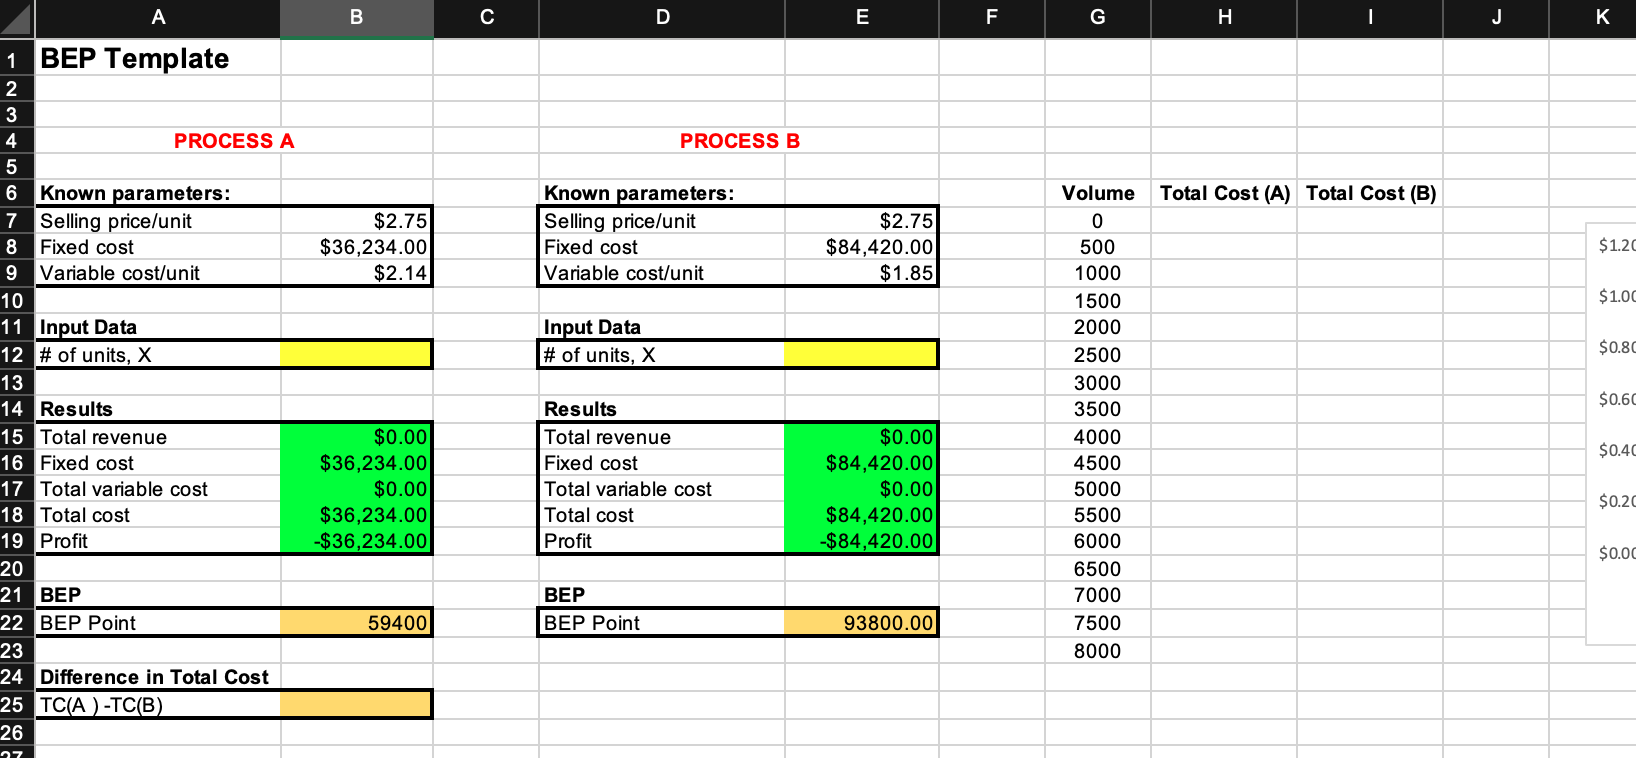Select column A header
This screenshot has width=1636, height=758.
click(158, 18)
